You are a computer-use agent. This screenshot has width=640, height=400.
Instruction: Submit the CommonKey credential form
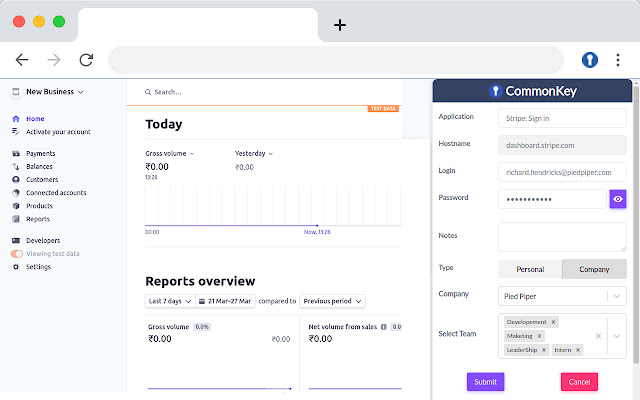click(x=485, y=382)
